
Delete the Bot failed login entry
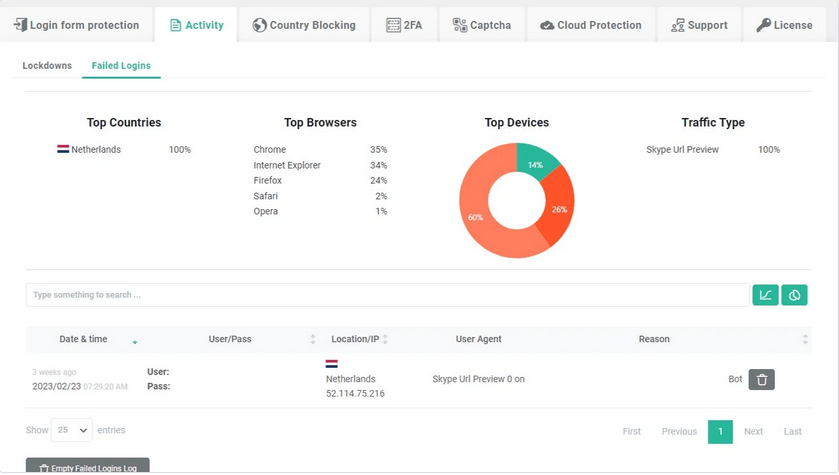(x=761, y=380)
